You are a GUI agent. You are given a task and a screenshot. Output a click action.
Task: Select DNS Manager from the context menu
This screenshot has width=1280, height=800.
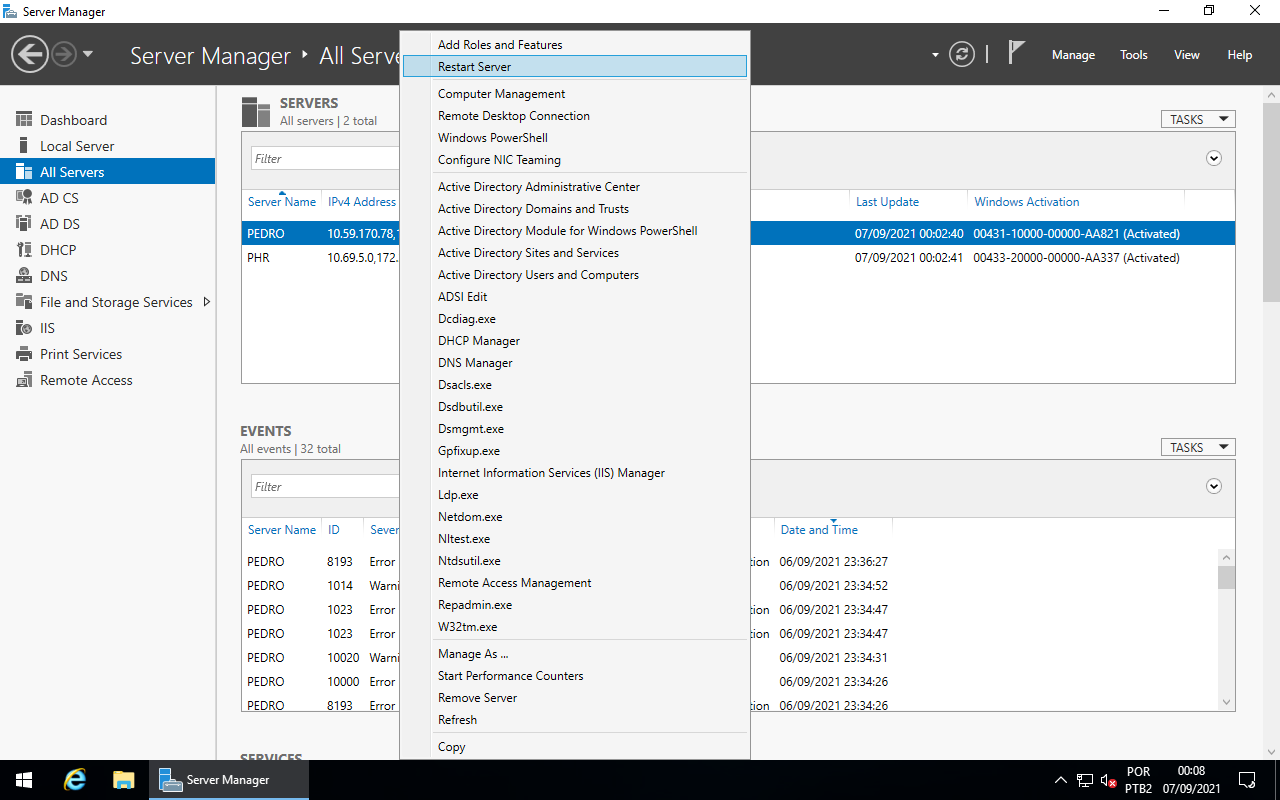[475, 362]
